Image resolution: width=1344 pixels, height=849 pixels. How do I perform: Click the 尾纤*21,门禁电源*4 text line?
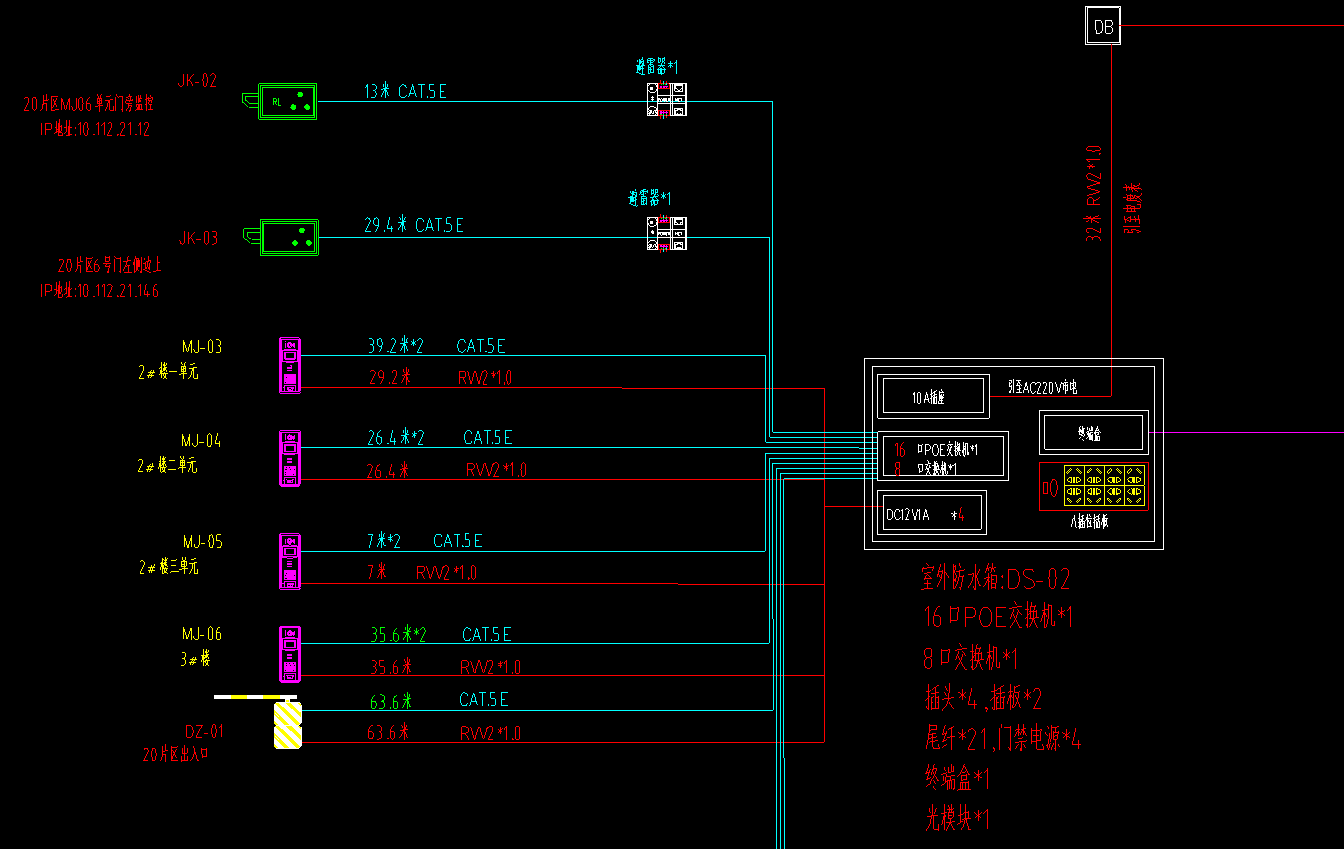point(1003,740)
